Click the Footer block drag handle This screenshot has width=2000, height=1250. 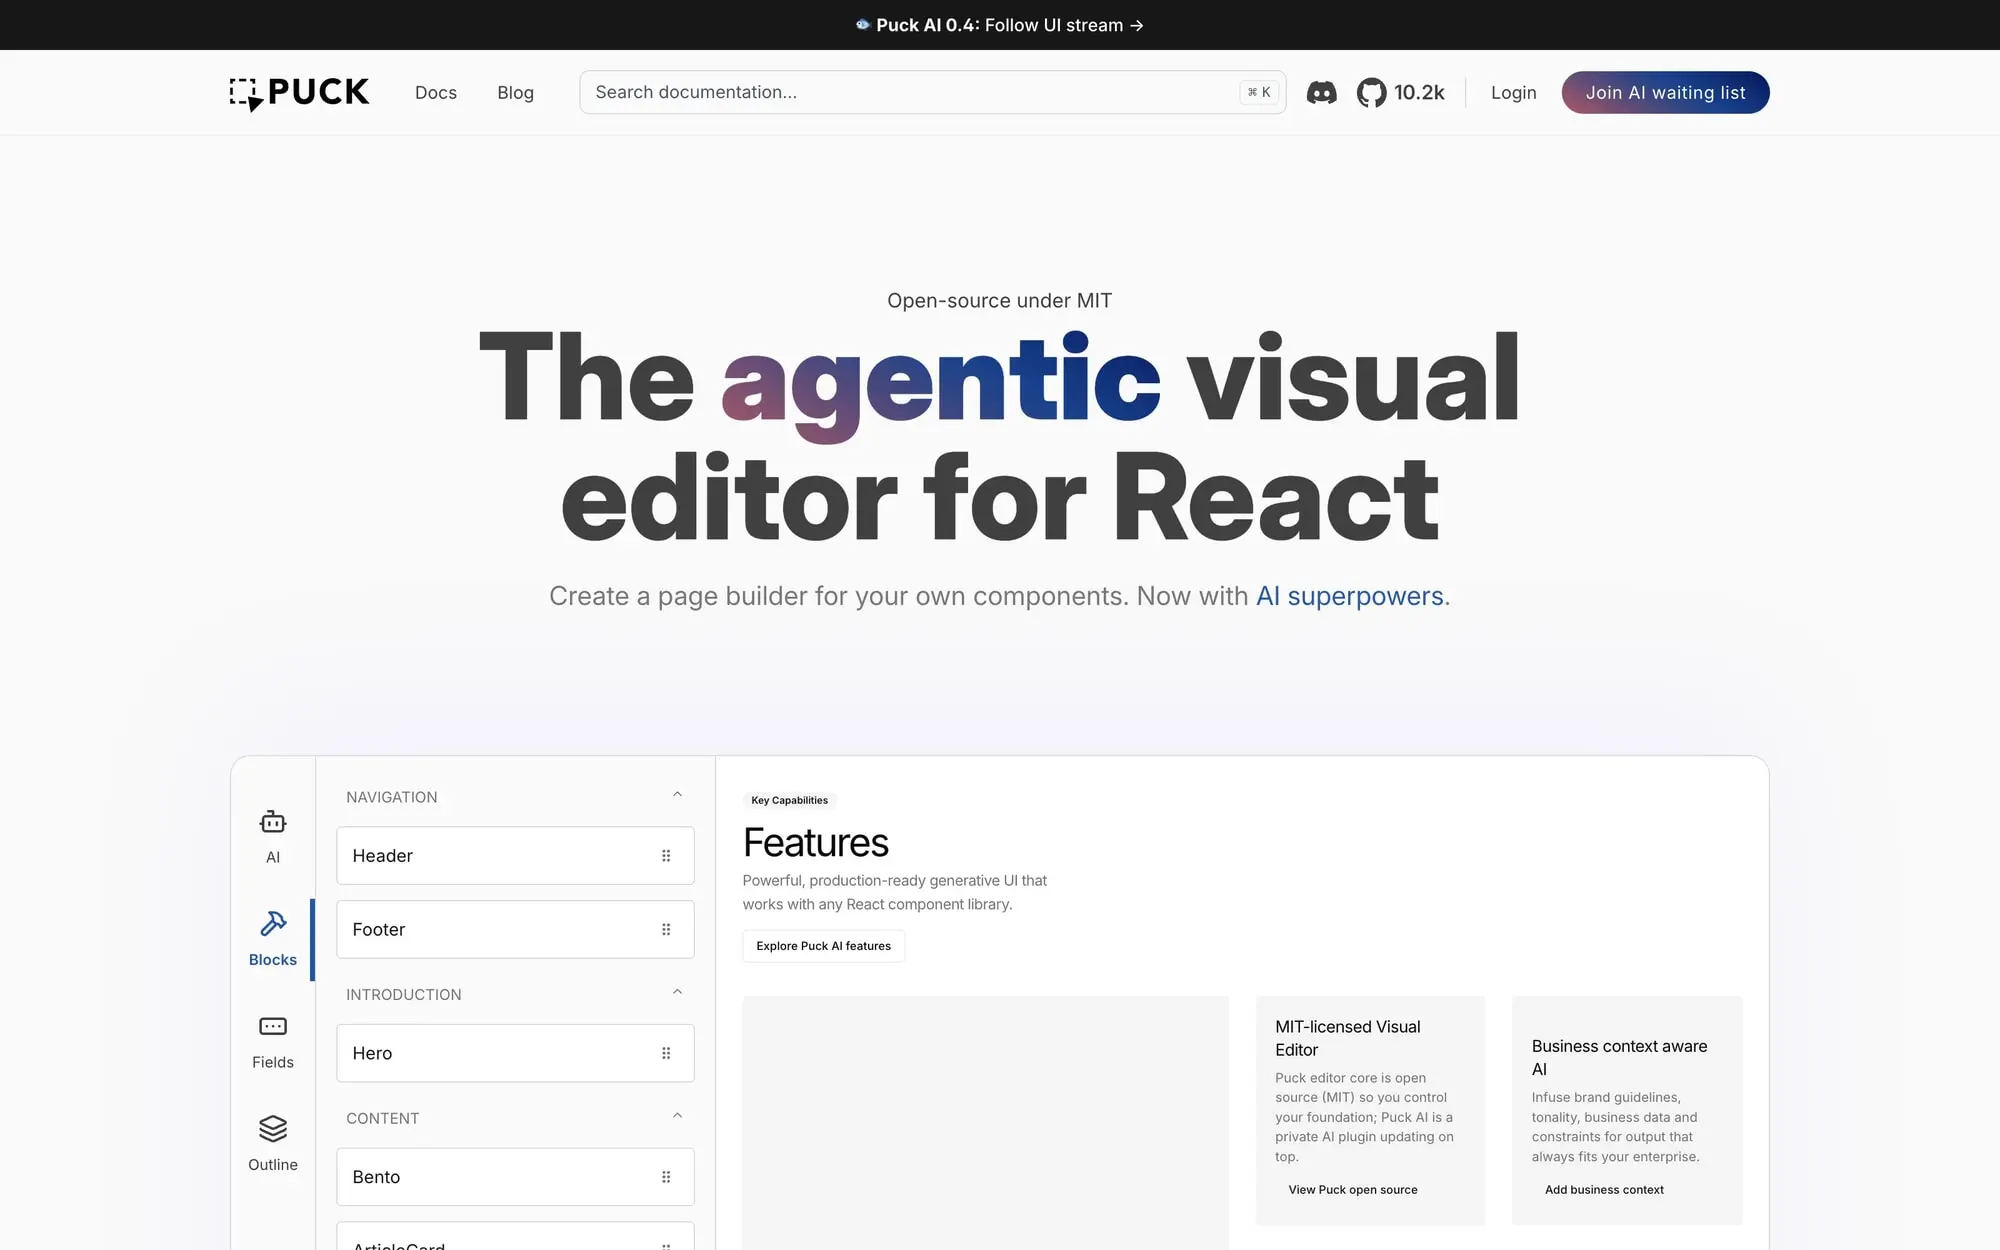[x=666, y=930]
